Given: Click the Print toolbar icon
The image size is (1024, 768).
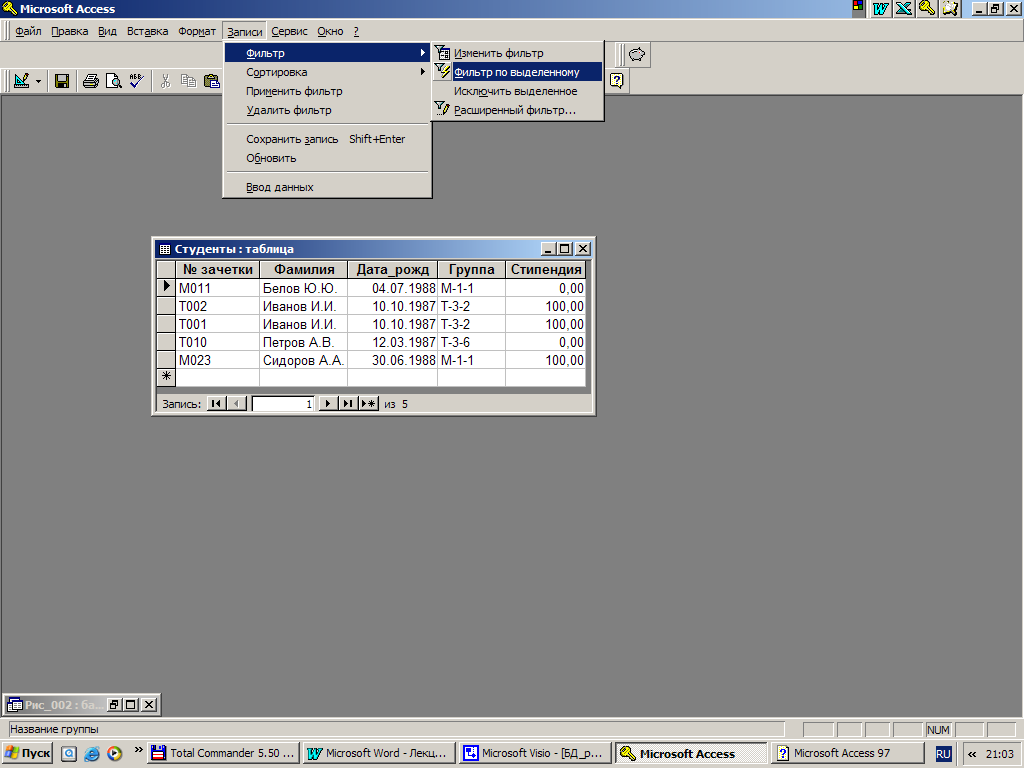Looking at the screenshot, I should 91,81.
